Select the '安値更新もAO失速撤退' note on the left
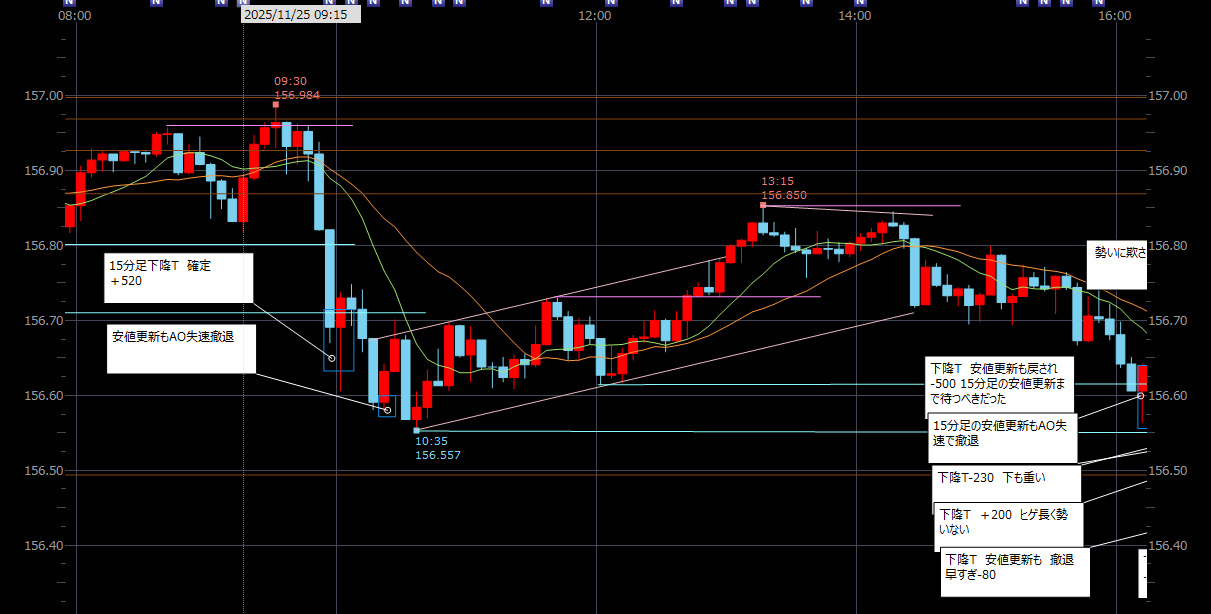This screenshot has width=1211, height=614. tap(180, 348)
